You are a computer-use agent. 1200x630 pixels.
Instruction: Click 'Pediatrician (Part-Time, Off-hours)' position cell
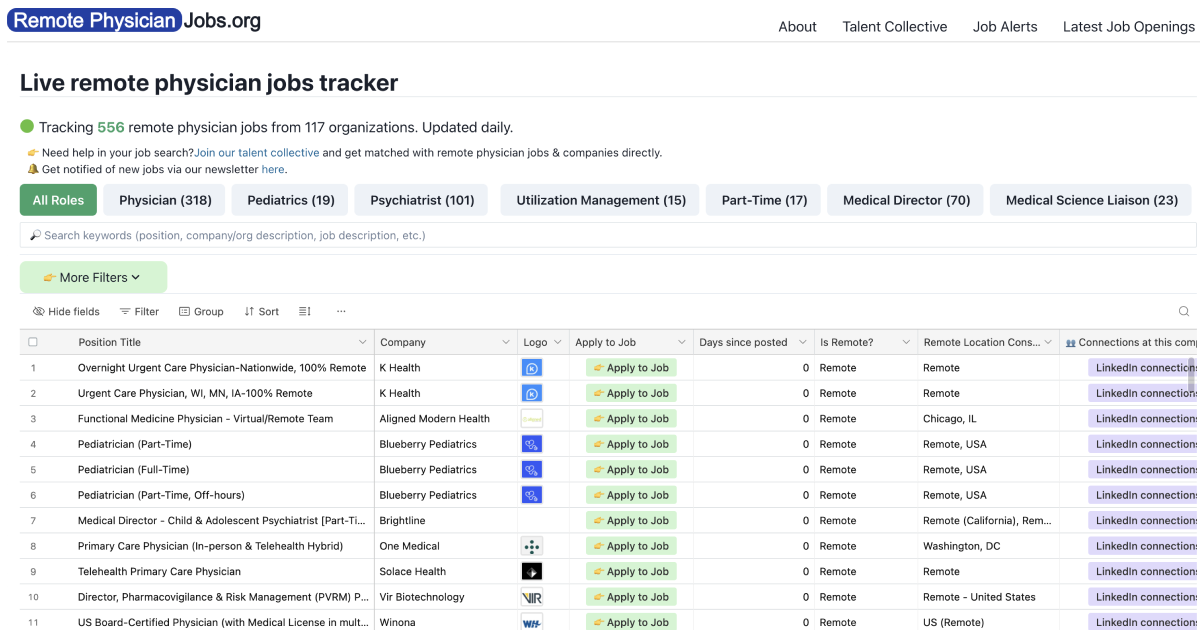coord(161,495)
